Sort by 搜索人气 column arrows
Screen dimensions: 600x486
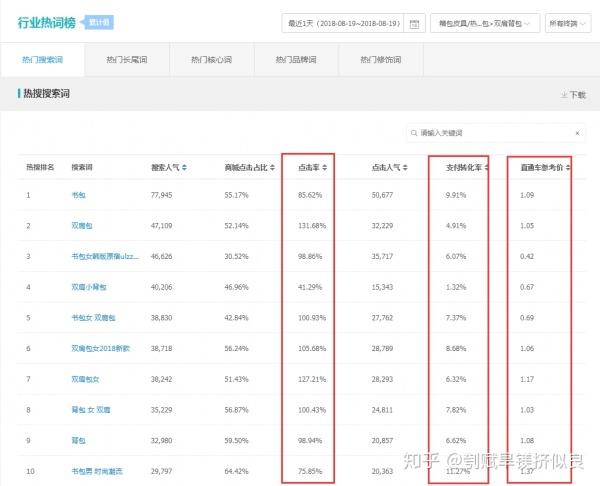(x=184, y=167)
